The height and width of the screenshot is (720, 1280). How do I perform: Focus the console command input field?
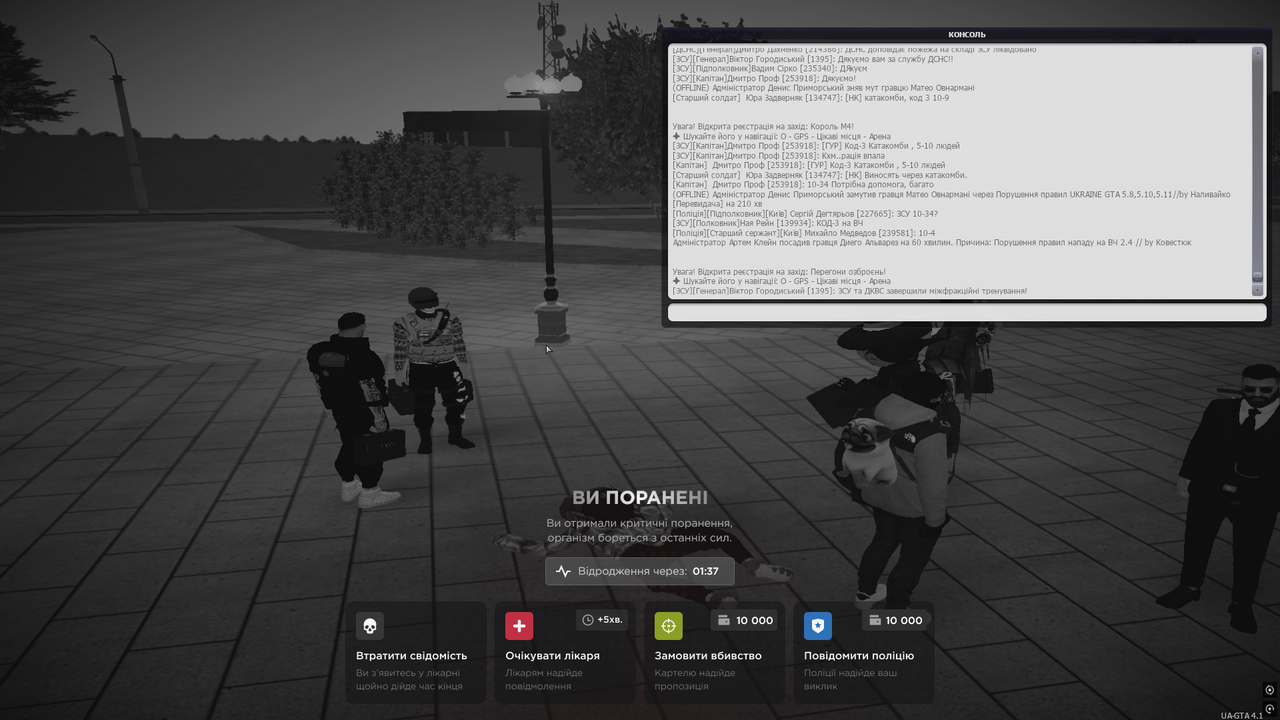967,313
